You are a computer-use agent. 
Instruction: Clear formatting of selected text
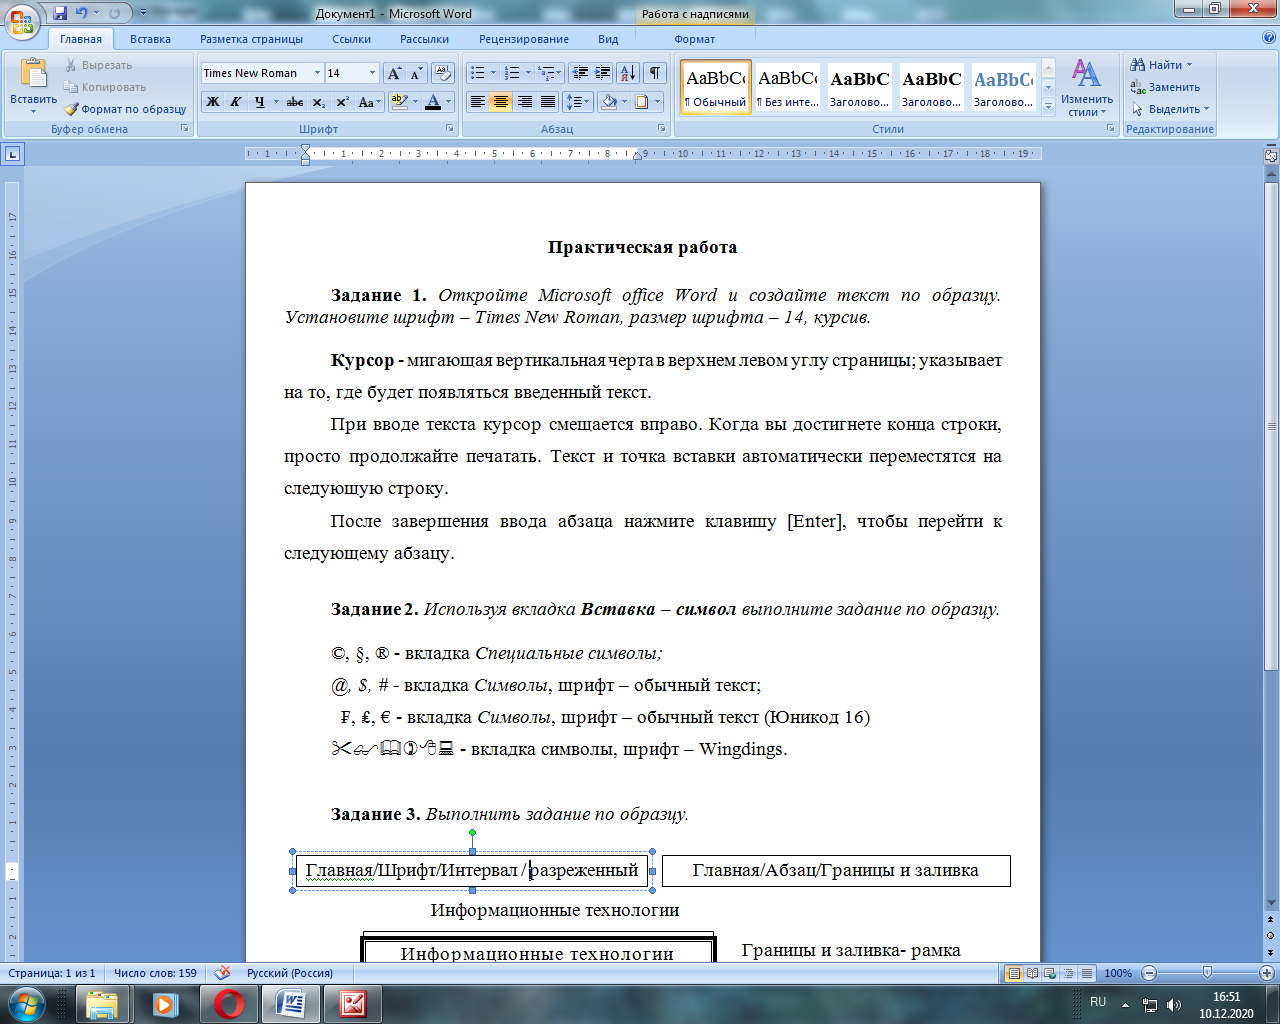(444, 73)
